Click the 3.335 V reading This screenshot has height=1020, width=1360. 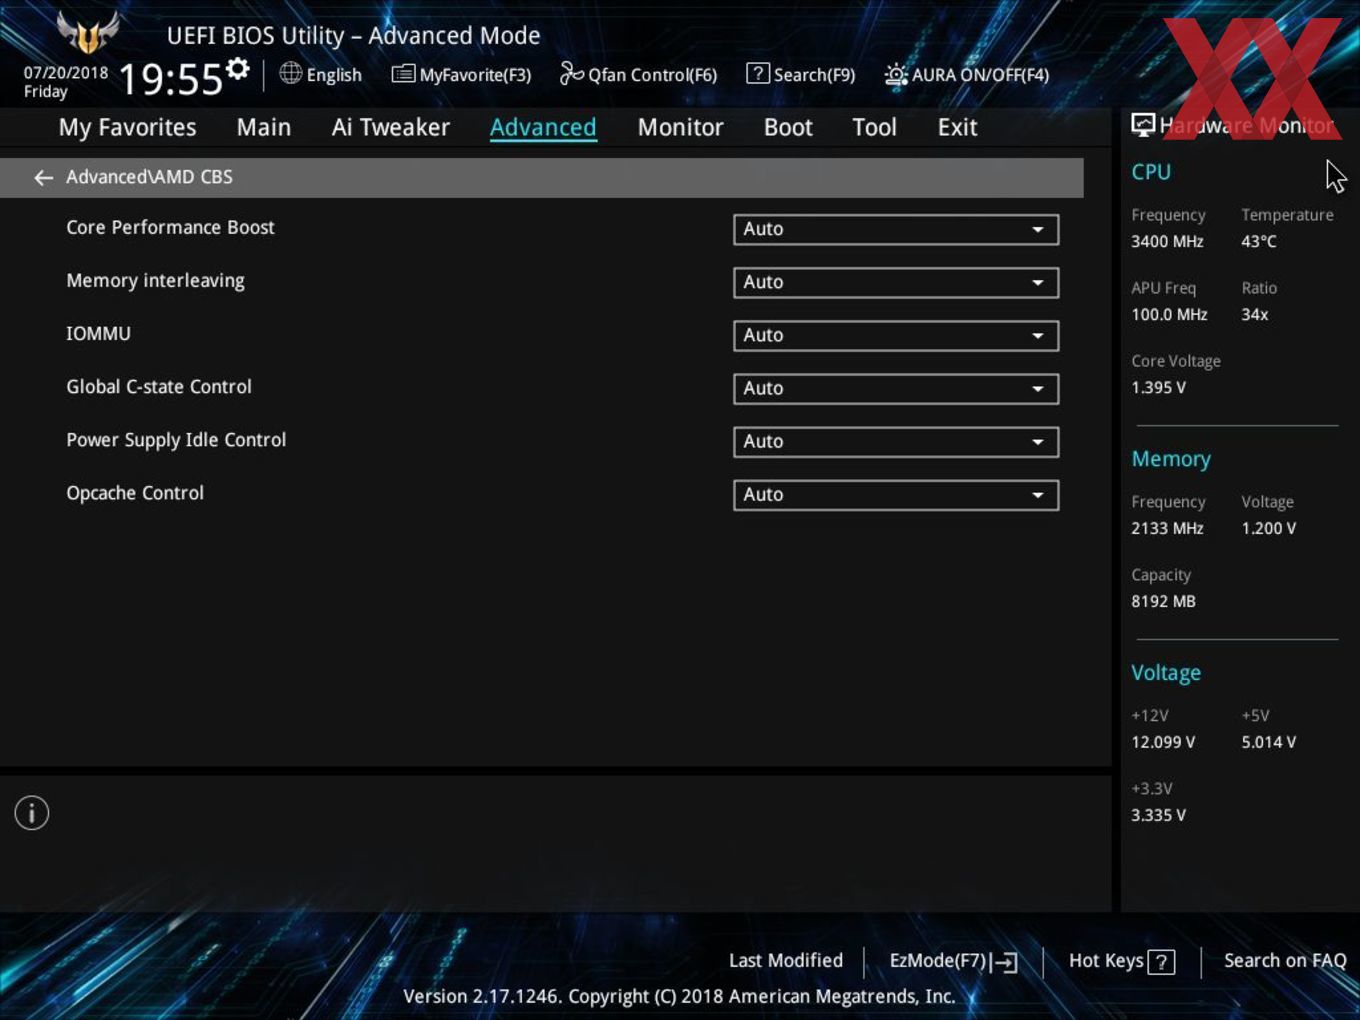point(1158,815)
